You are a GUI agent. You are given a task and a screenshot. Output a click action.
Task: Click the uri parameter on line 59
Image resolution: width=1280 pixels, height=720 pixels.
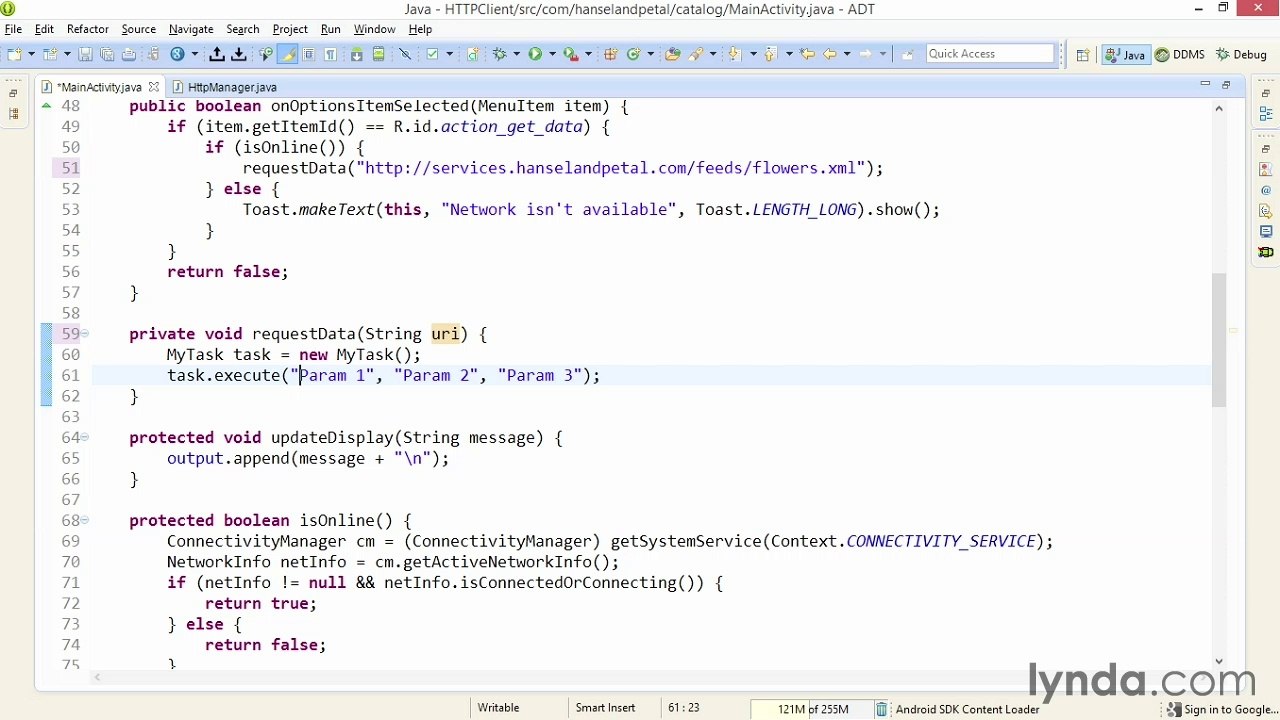coord(445,334)
